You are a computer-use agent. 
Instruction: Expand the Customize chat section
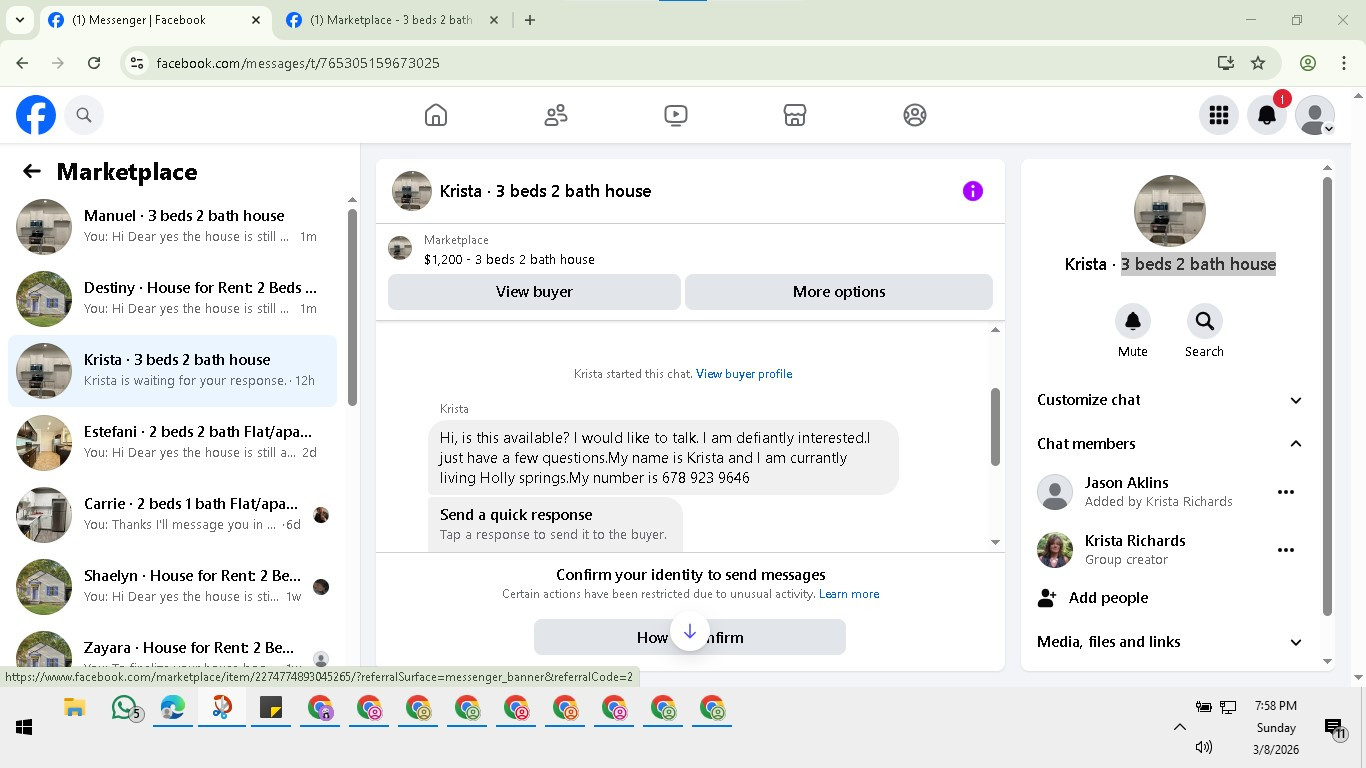tap(1170, 400)
